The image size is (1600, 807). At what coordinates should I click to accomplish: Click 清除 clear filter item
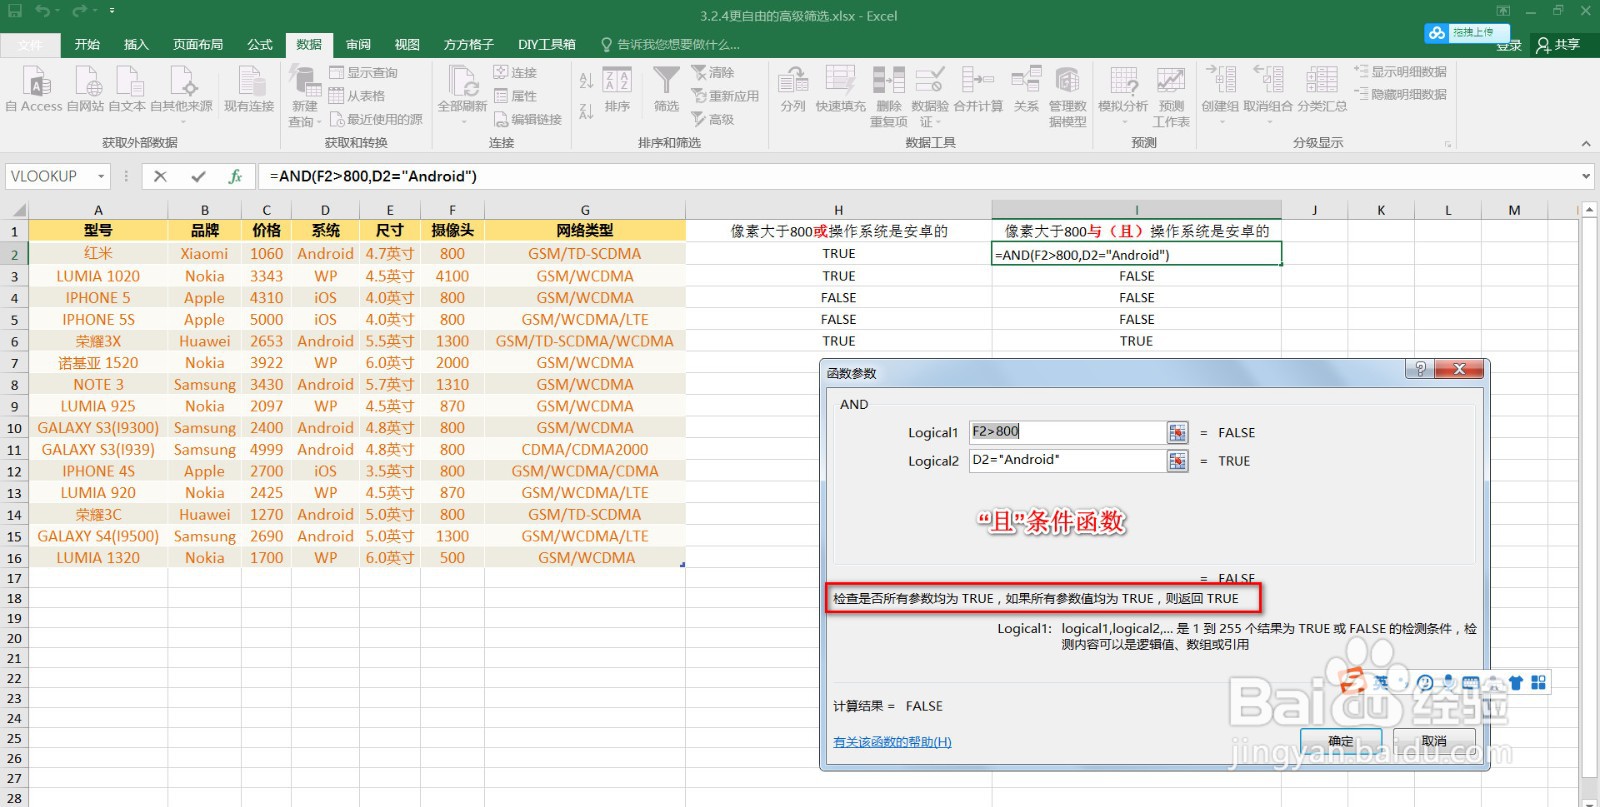tap(713, 72)
